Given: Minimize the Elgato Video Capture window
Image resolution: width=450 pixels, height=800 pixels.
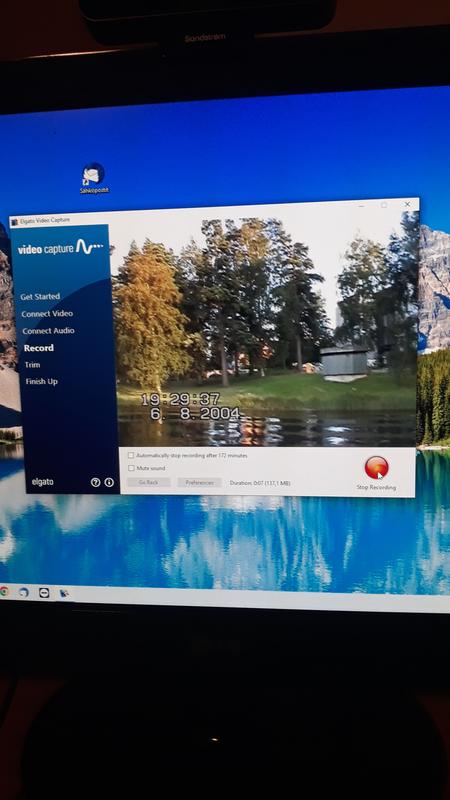Looking at the screenshot, I should click(x=361, y=206).
